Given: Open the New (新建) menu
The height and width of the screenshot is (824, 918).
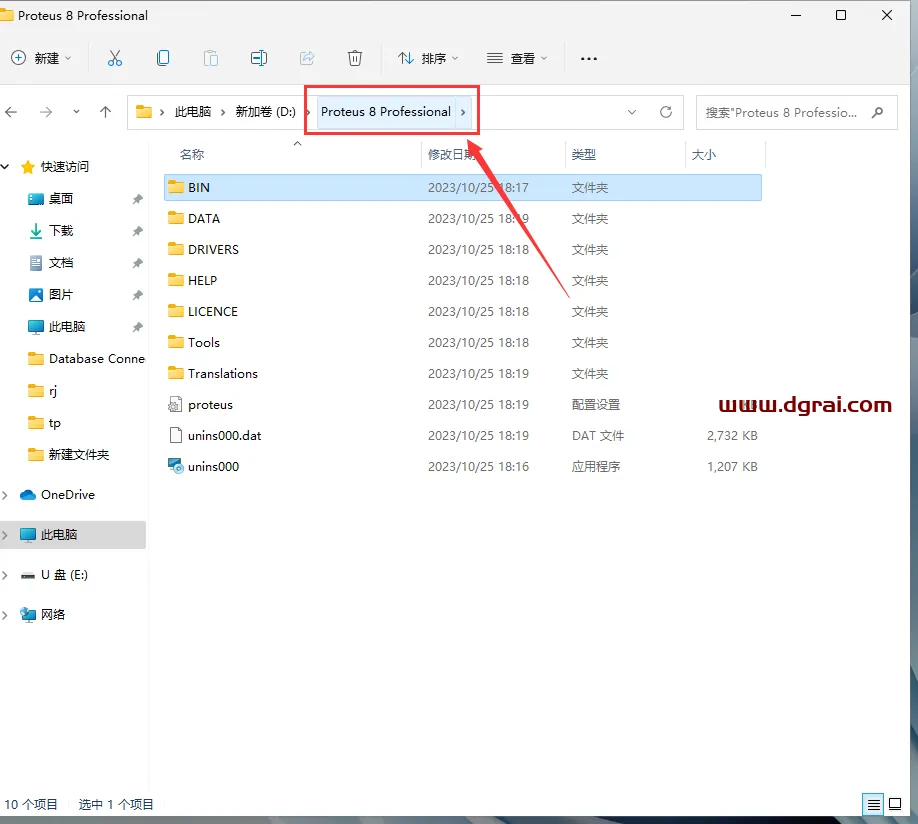Looking at the screenshot, I should [x=41, y=58].
